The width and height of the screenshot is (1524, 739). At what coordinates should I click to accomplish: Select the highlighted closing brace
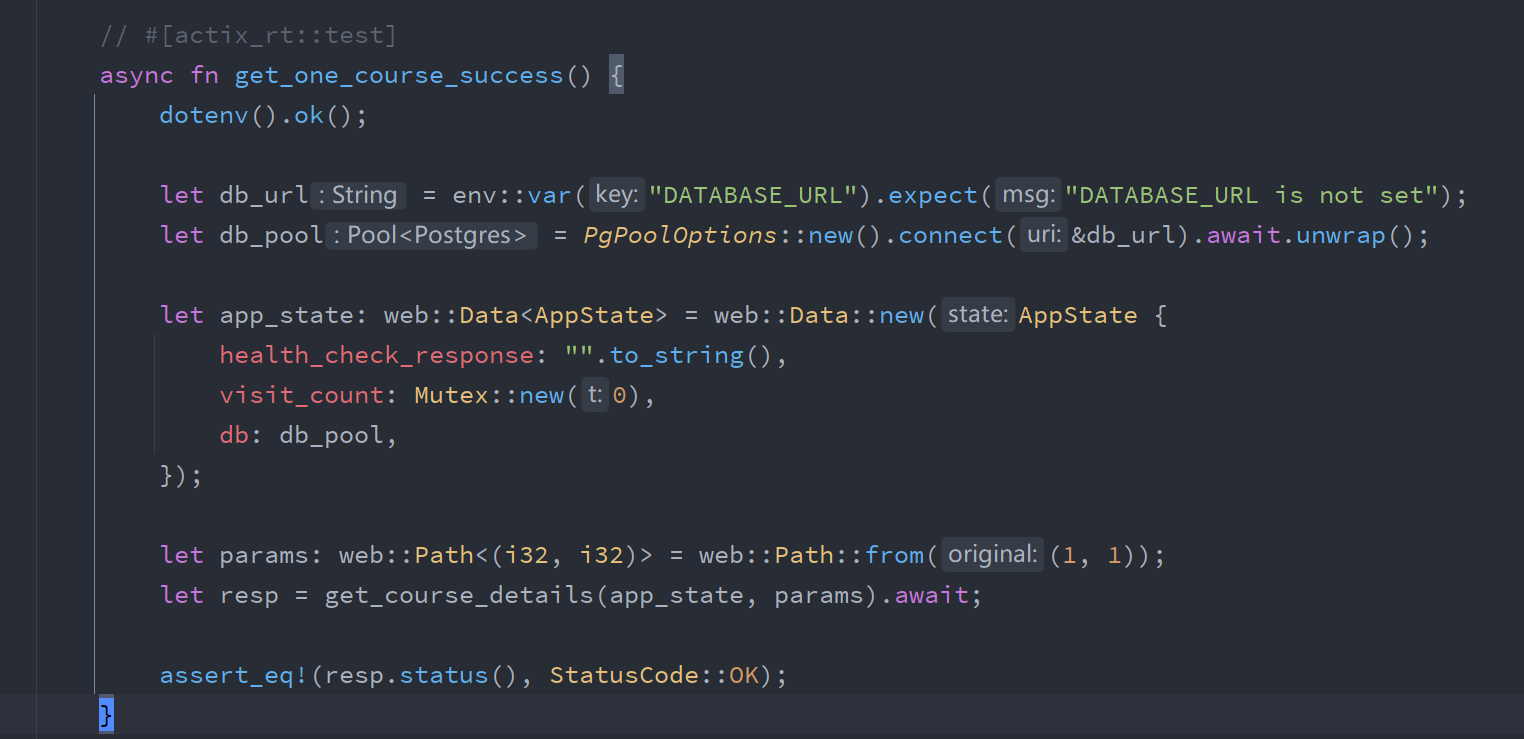(106, 714)
